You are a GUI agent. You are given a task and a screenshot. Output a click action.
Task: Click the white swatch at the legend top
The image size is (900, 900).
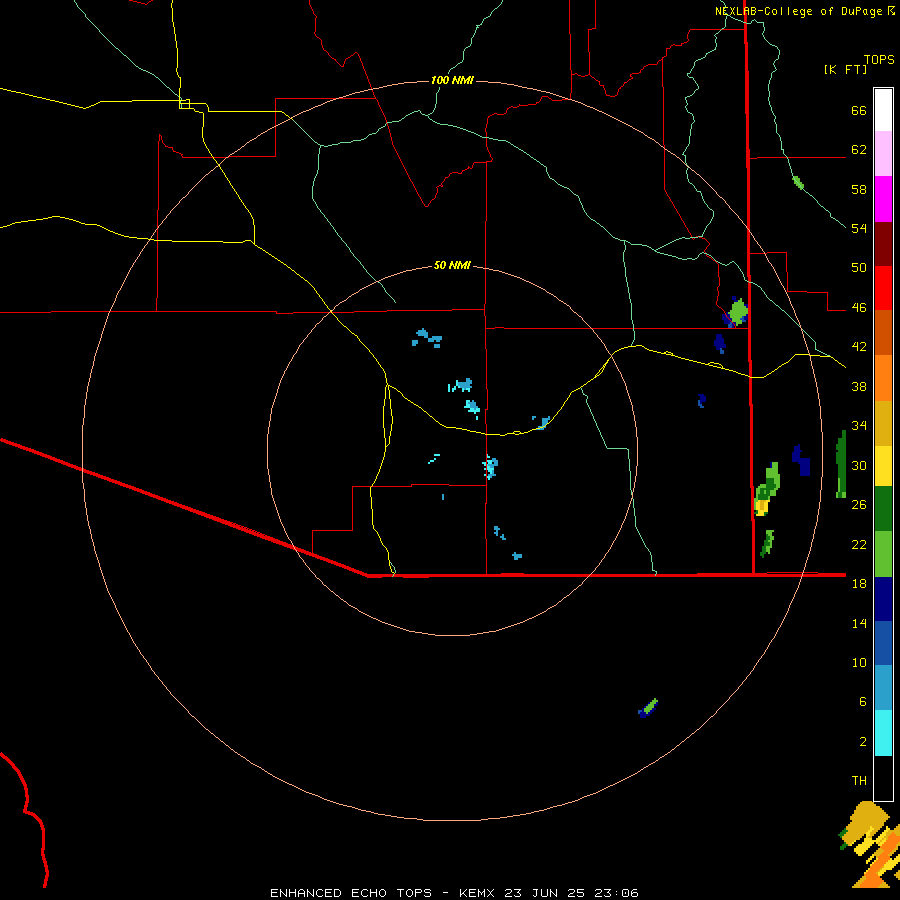883,110
